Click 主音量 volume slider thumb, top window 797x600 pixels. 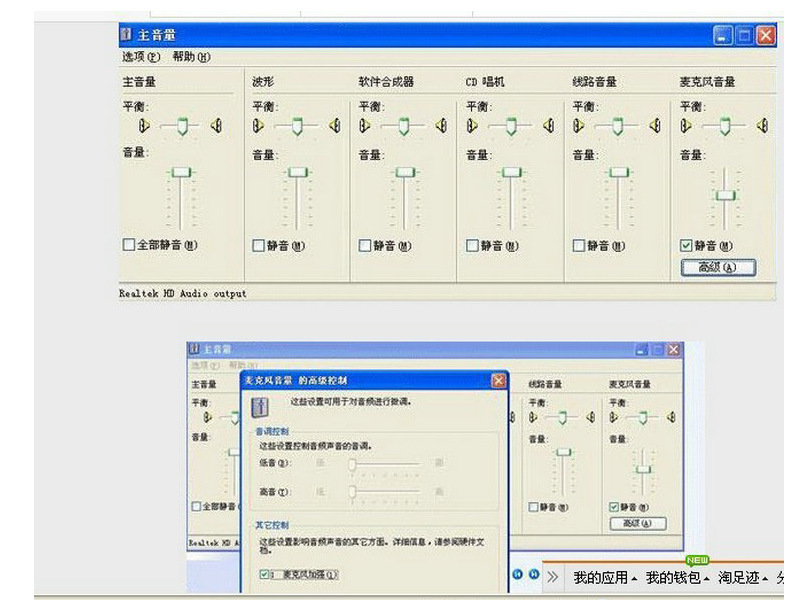(x=181, y=172)
